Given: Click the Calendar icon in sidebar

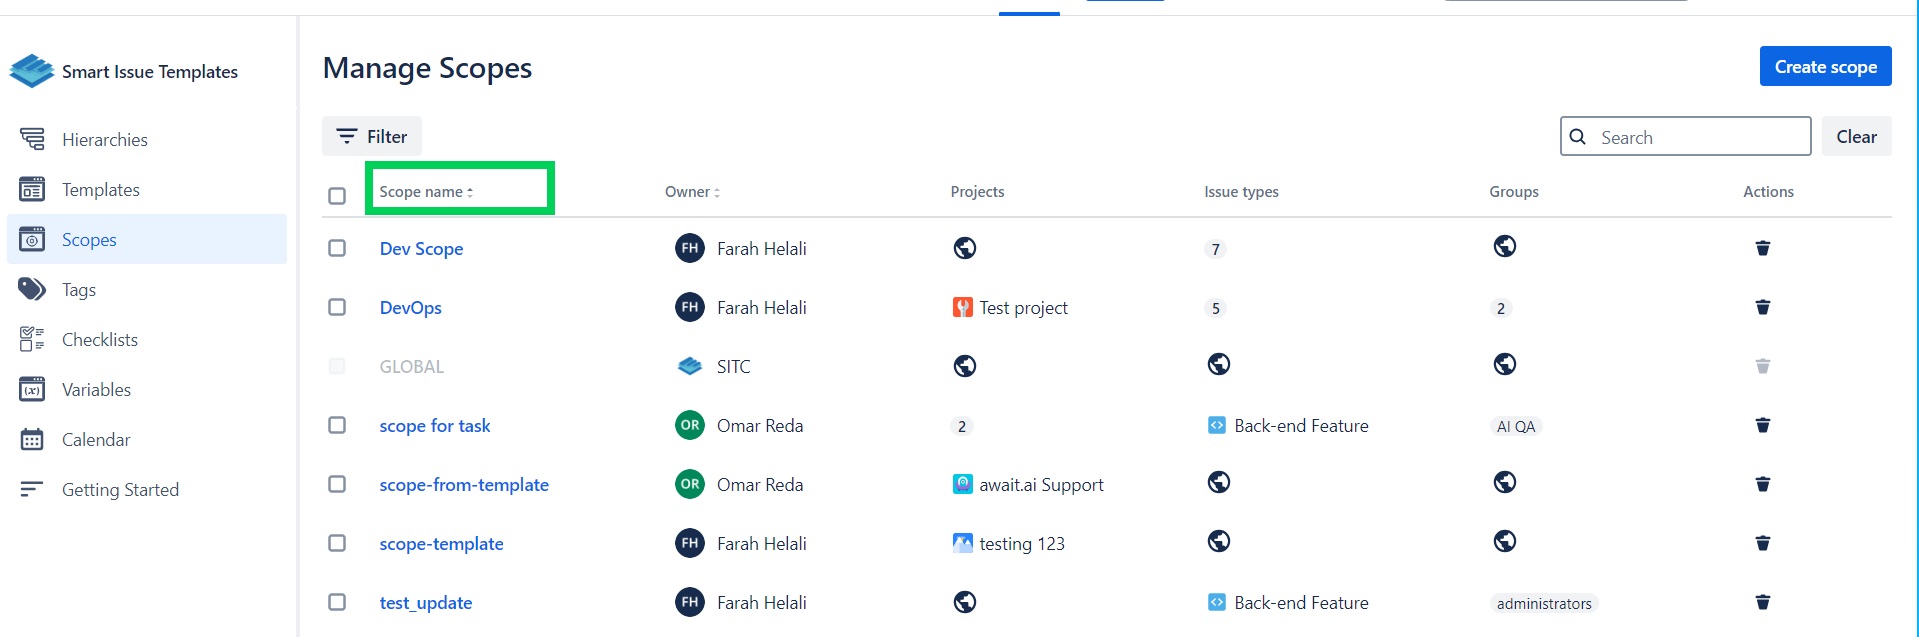Looking at the screenshot, I should (32, 439).
